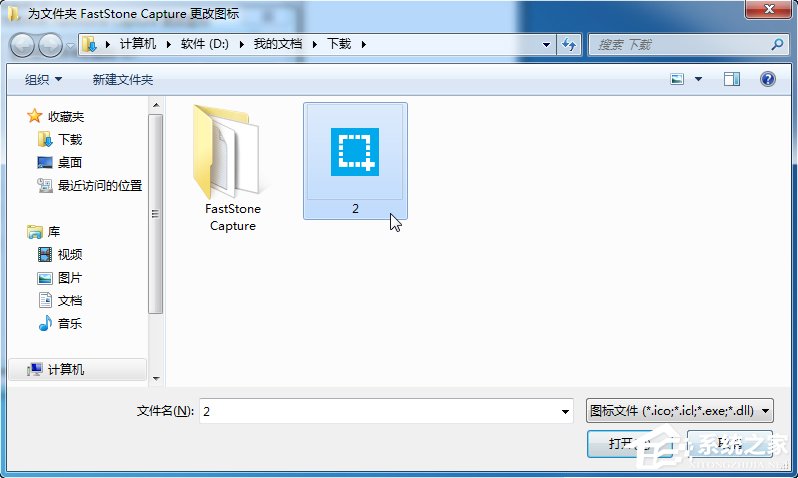Viewport: 798px width, 478px height.
Task: Click the library icon next to 库
Action: (35, 232)
